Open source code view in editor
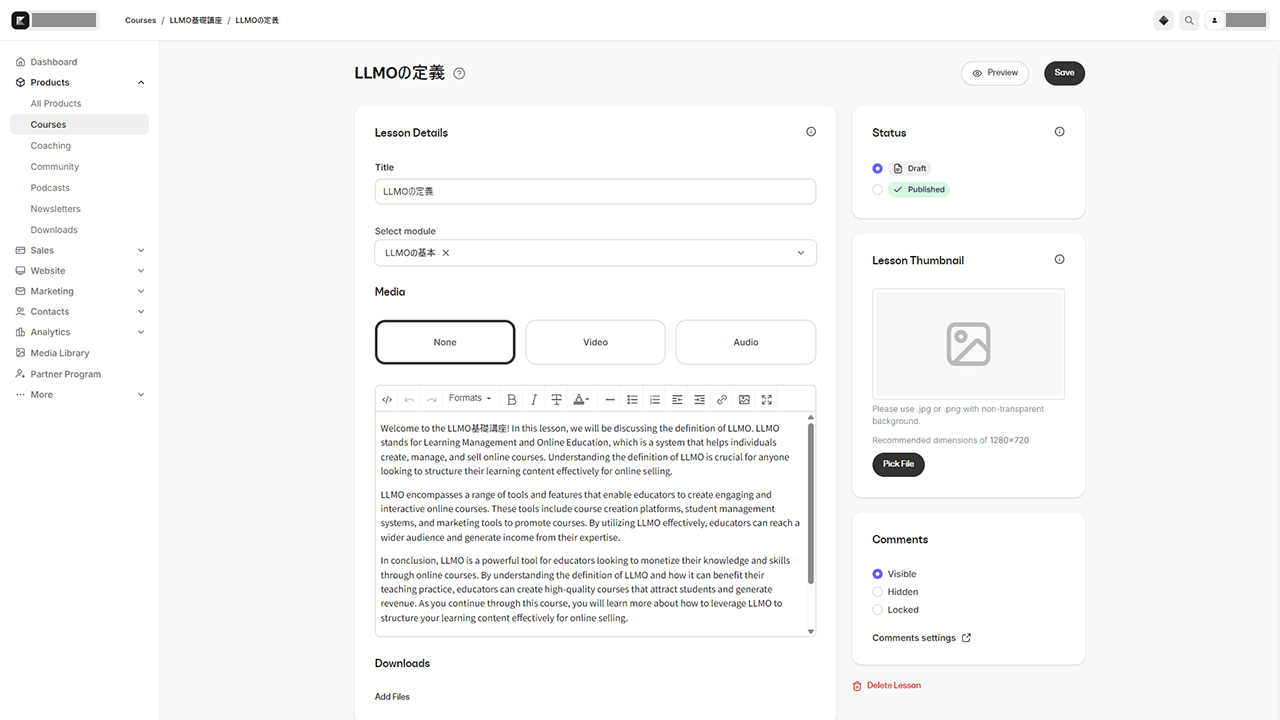 387,399
